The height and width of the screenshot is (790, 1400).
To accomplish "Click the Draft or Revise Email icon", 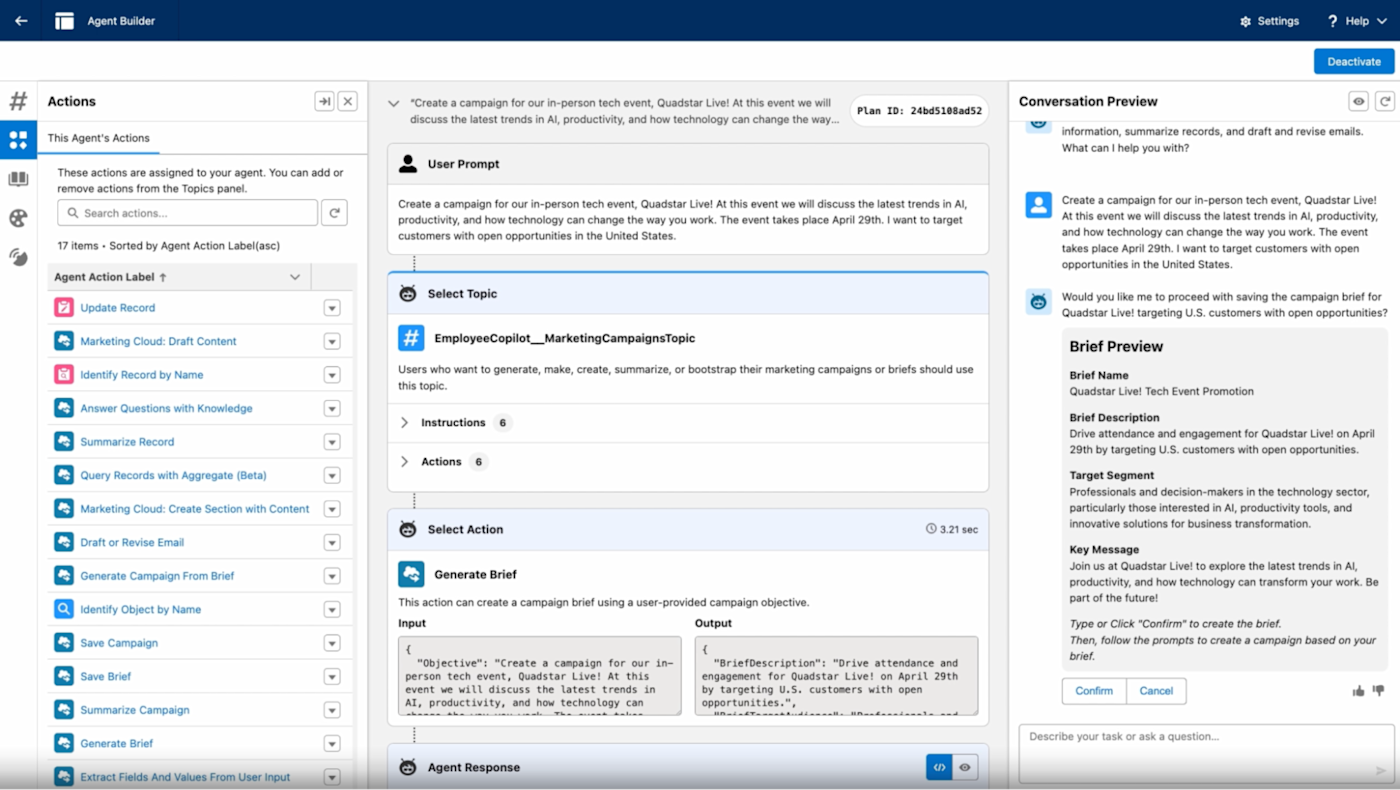I will (x=64, y=542).
